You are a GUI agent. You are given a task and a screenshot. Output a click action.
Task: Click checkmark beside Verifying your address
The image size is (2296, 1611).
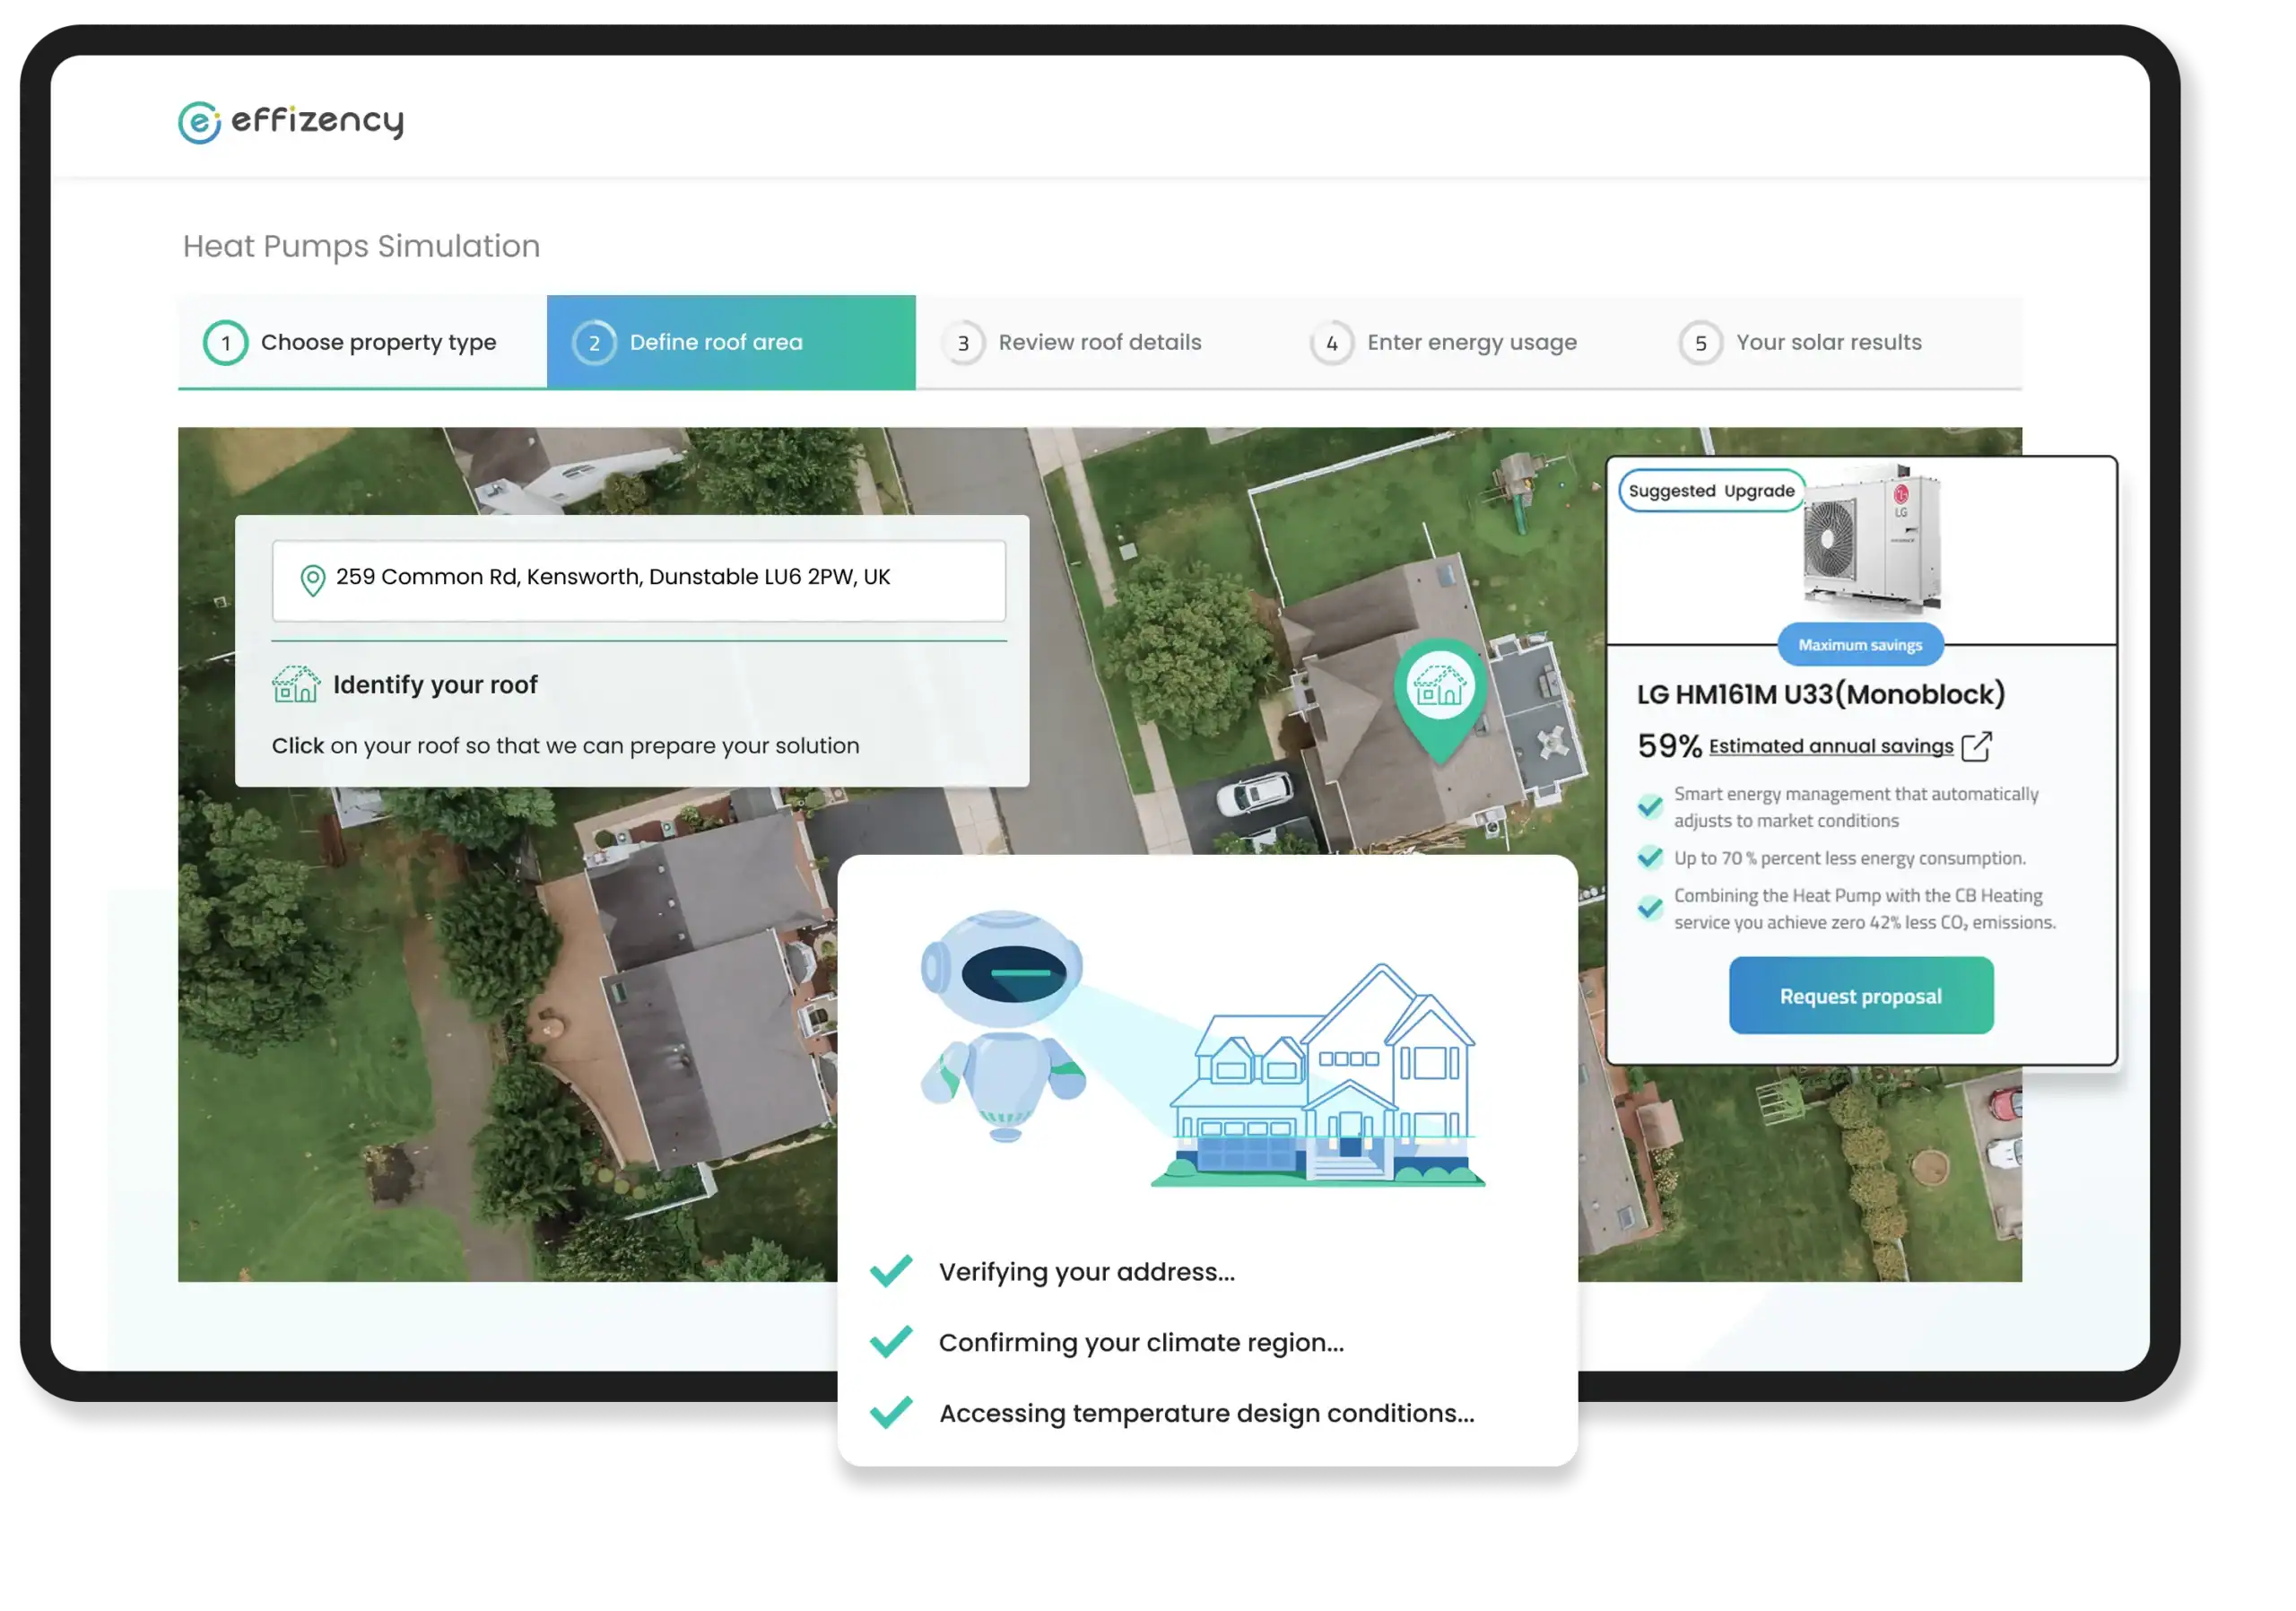tap(890, 1270)
